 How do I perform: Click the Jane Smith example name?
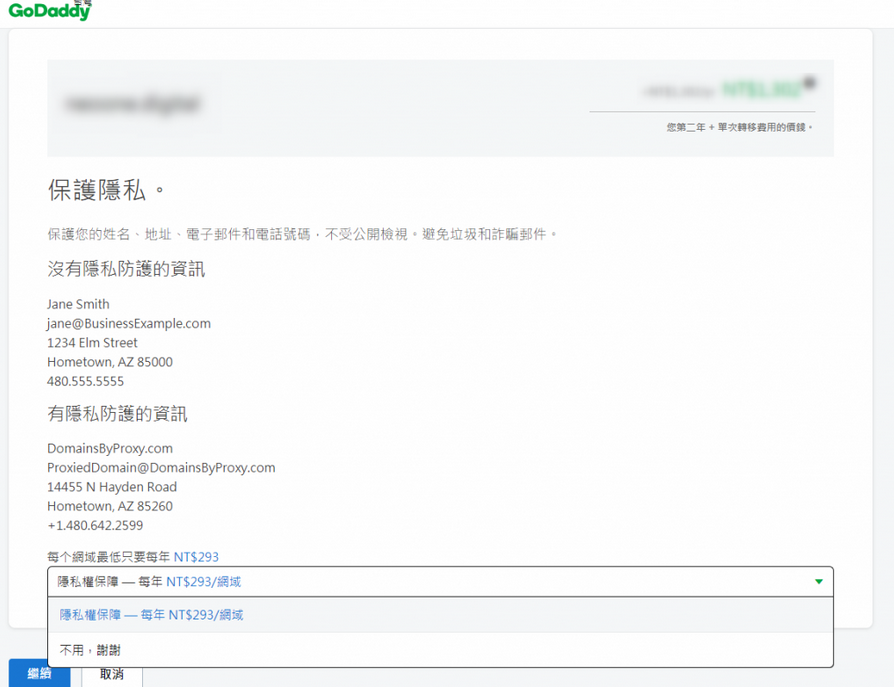(x=78, y=304)
